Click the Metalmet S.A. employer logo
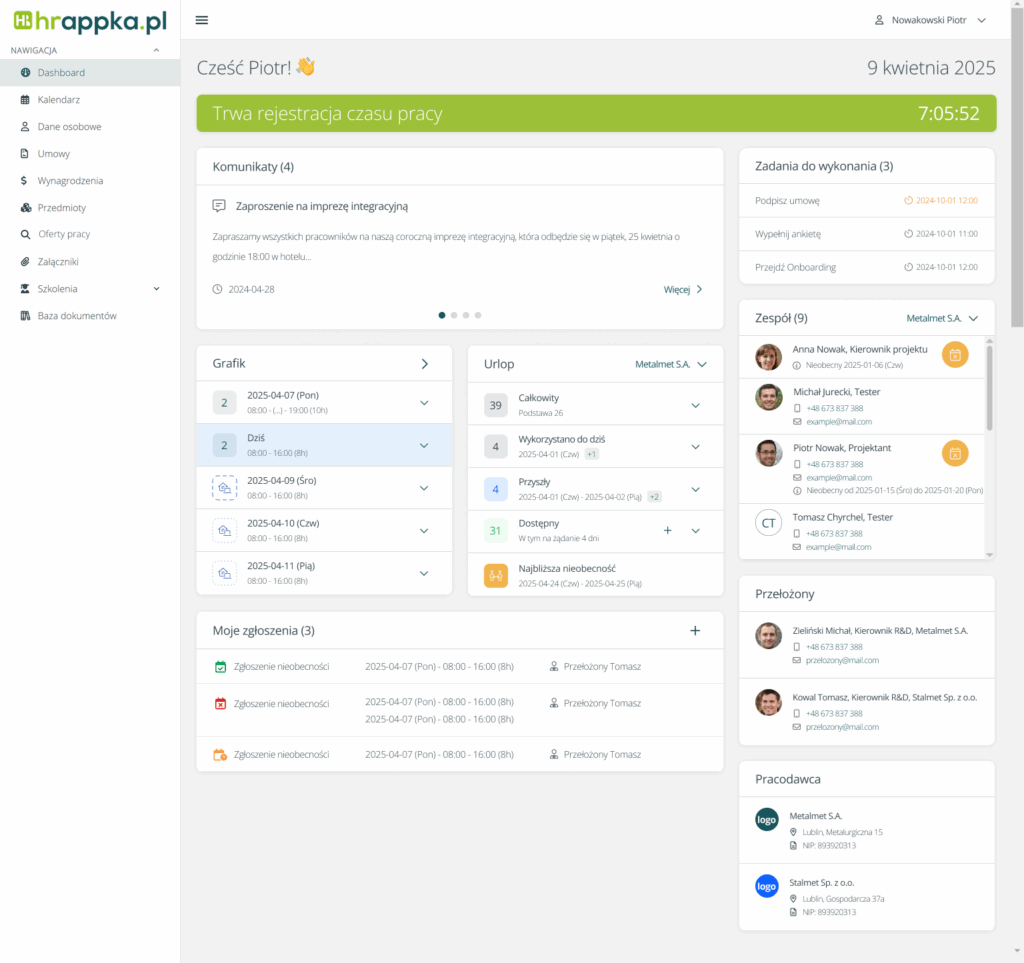1024x963 pixels. (x=766, y=819)
